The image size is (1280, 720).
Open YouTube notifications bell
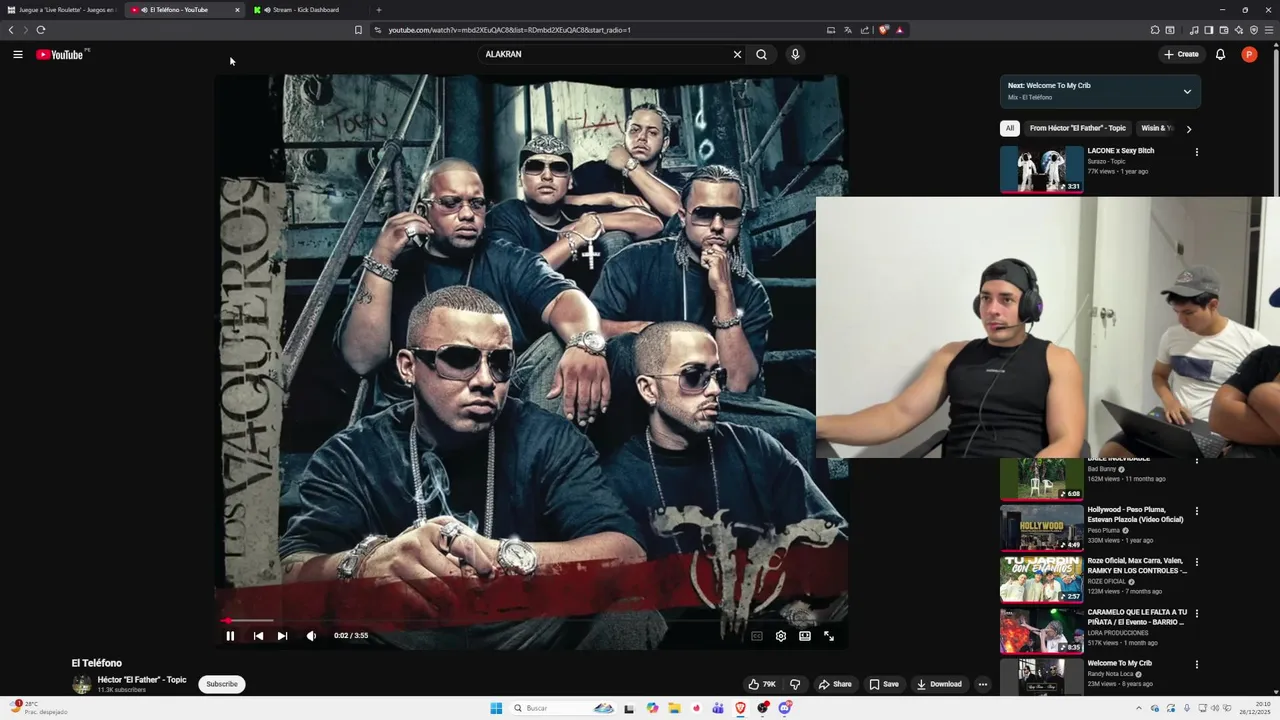(x=1220, y=54)
